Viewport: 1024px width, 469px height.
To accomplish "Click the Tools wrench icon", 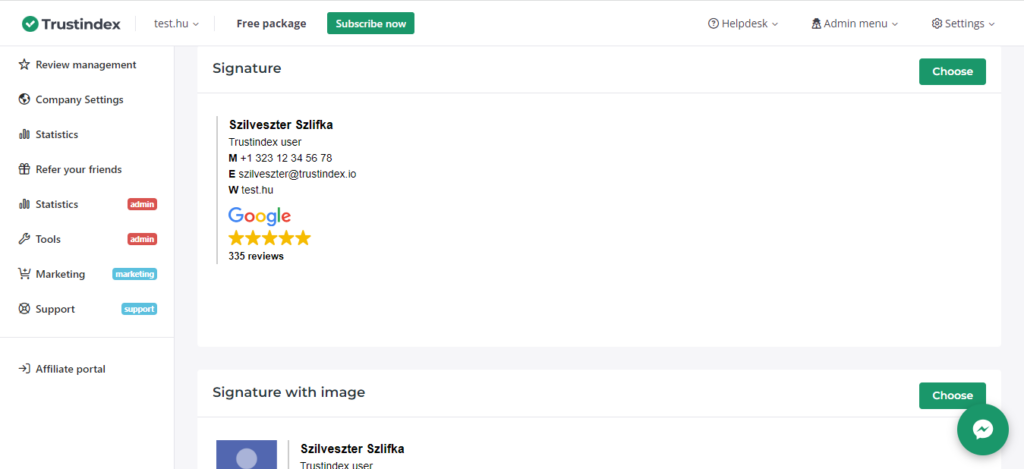I will pyautogui.click(x=24, y=240).
